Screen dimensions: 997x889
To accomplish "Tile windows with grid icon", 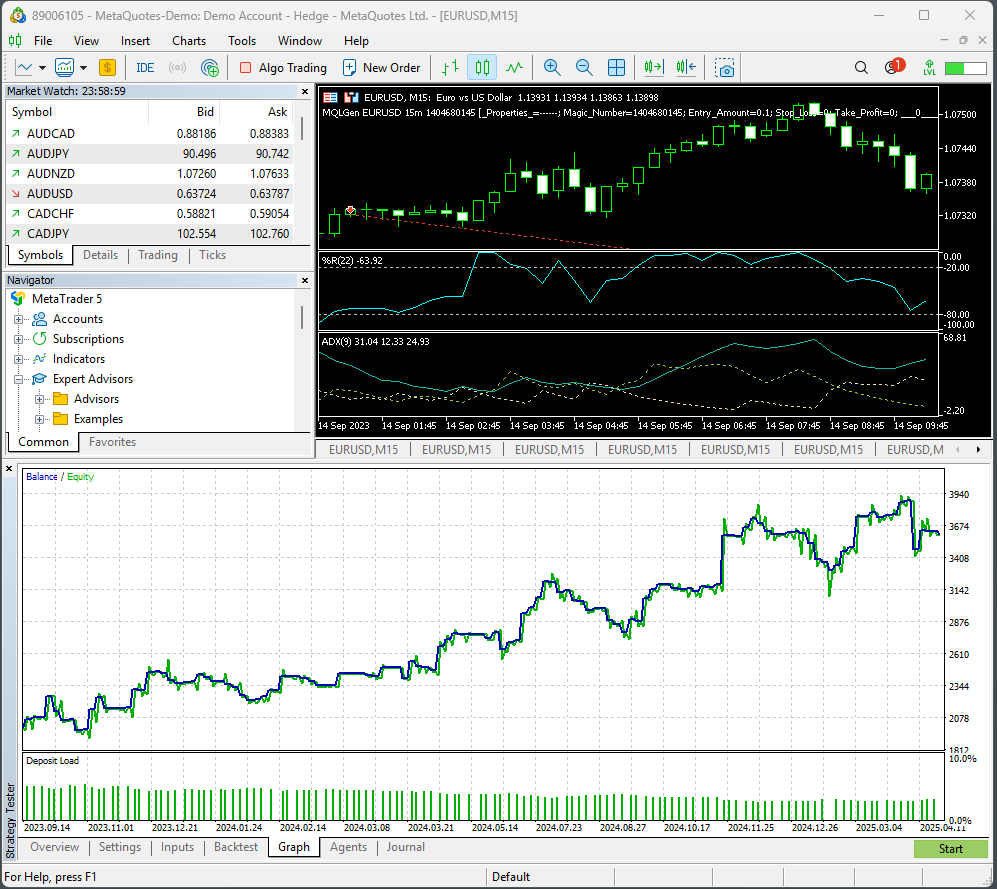I will click(616, 67).
